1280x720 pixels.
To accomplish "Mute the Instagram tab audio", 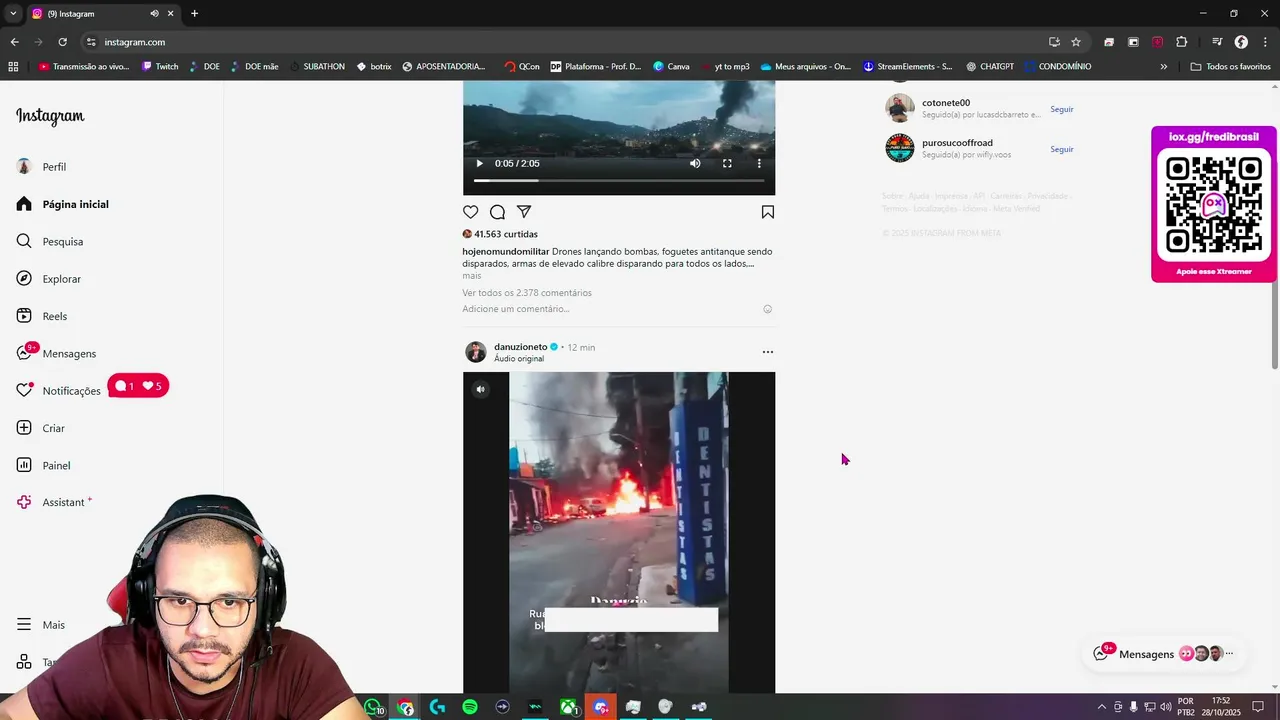I will click(x=154, y=14).
